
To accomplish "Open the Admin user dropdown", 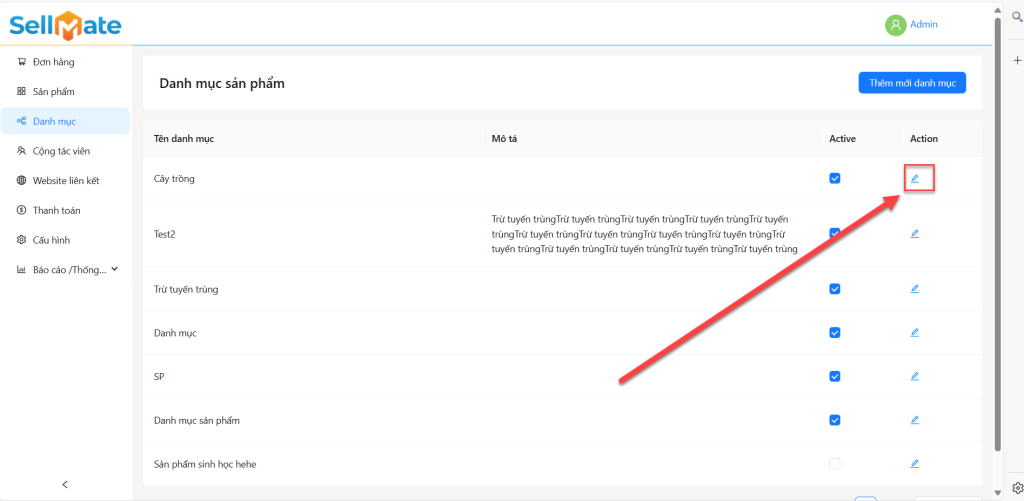I will click(923, 25).
